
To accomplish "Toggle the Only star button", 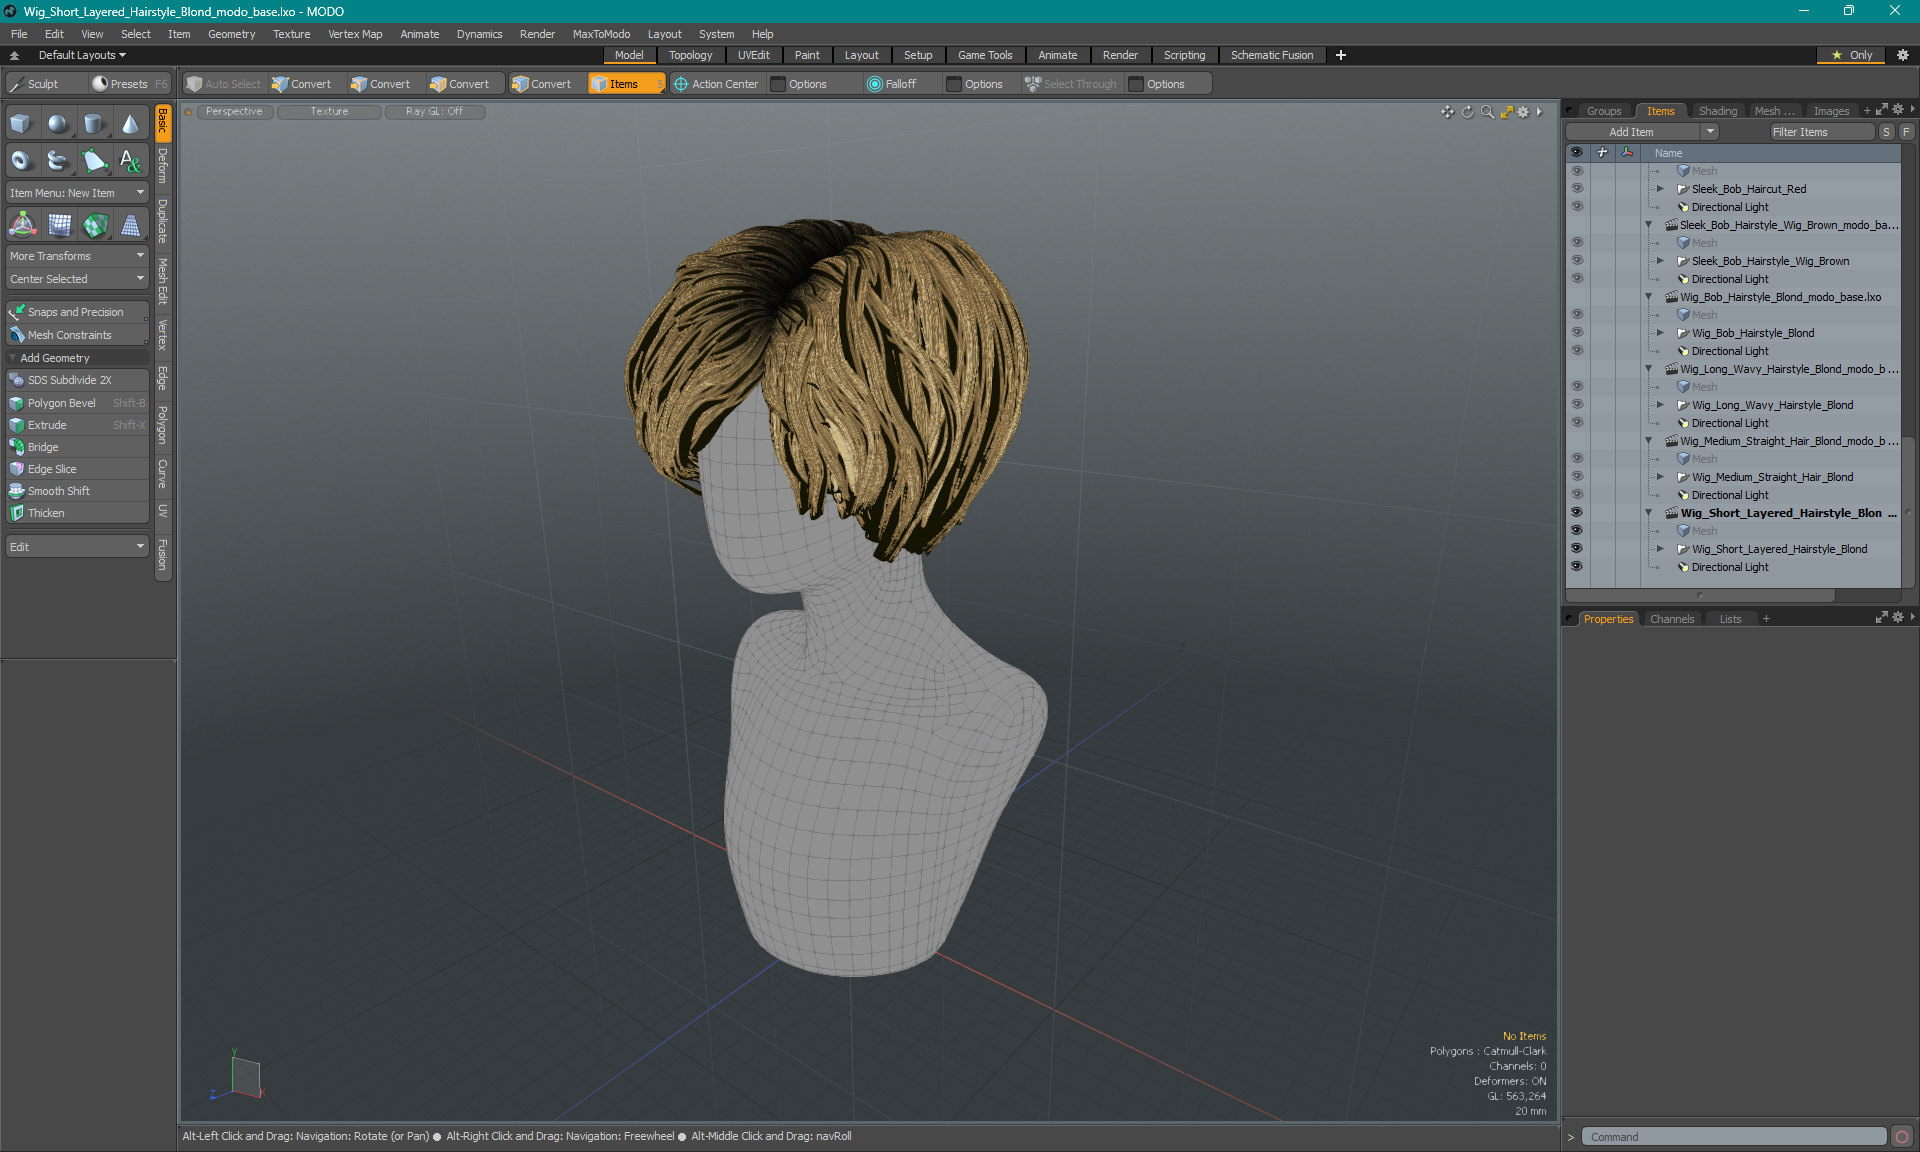I will [x=1851, y=55].
